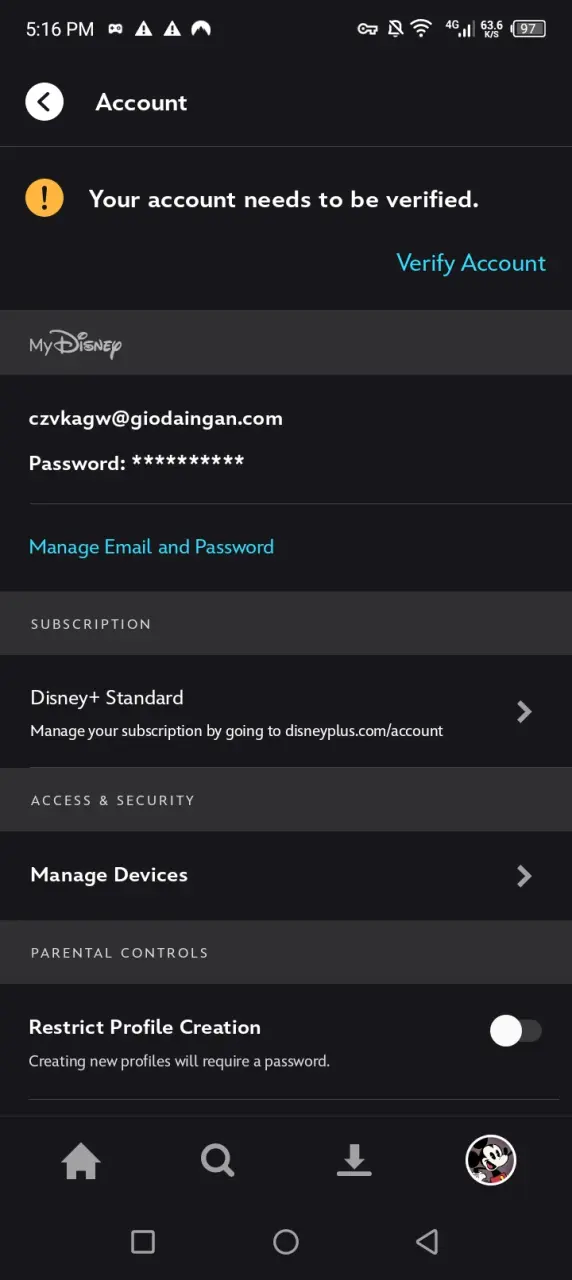Screen dimensions: 572x1280
Task: Tap the yellow exclamation warning icon
Action: point(44,198)
